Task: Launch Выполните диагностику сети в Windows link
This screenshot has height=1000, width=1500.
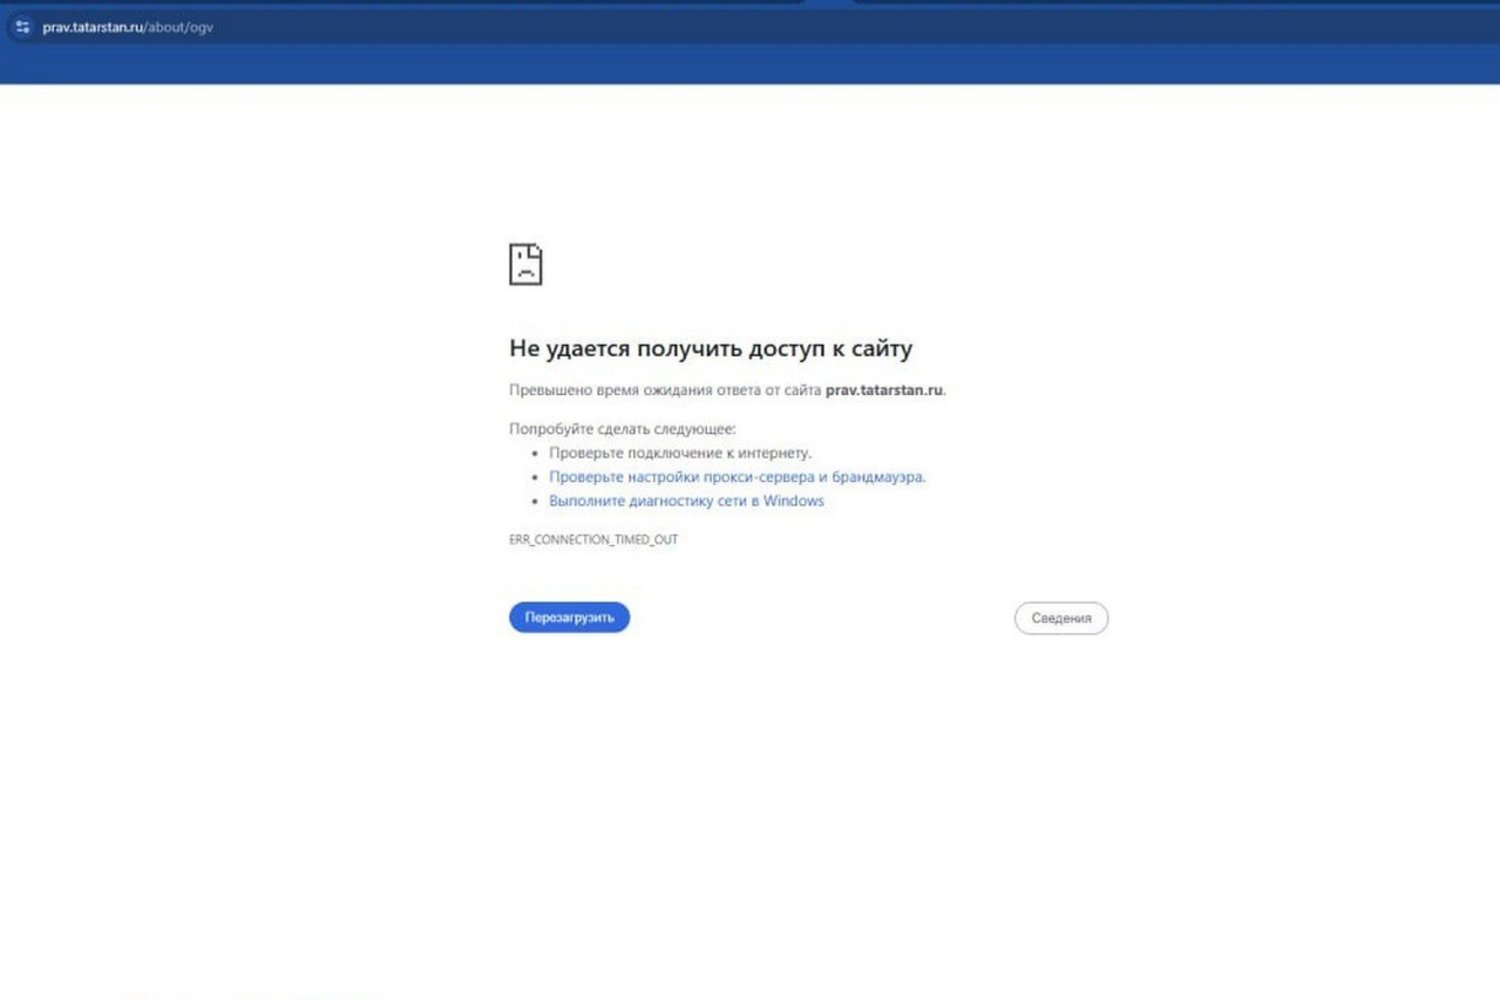Action: (x=686, y=501)
